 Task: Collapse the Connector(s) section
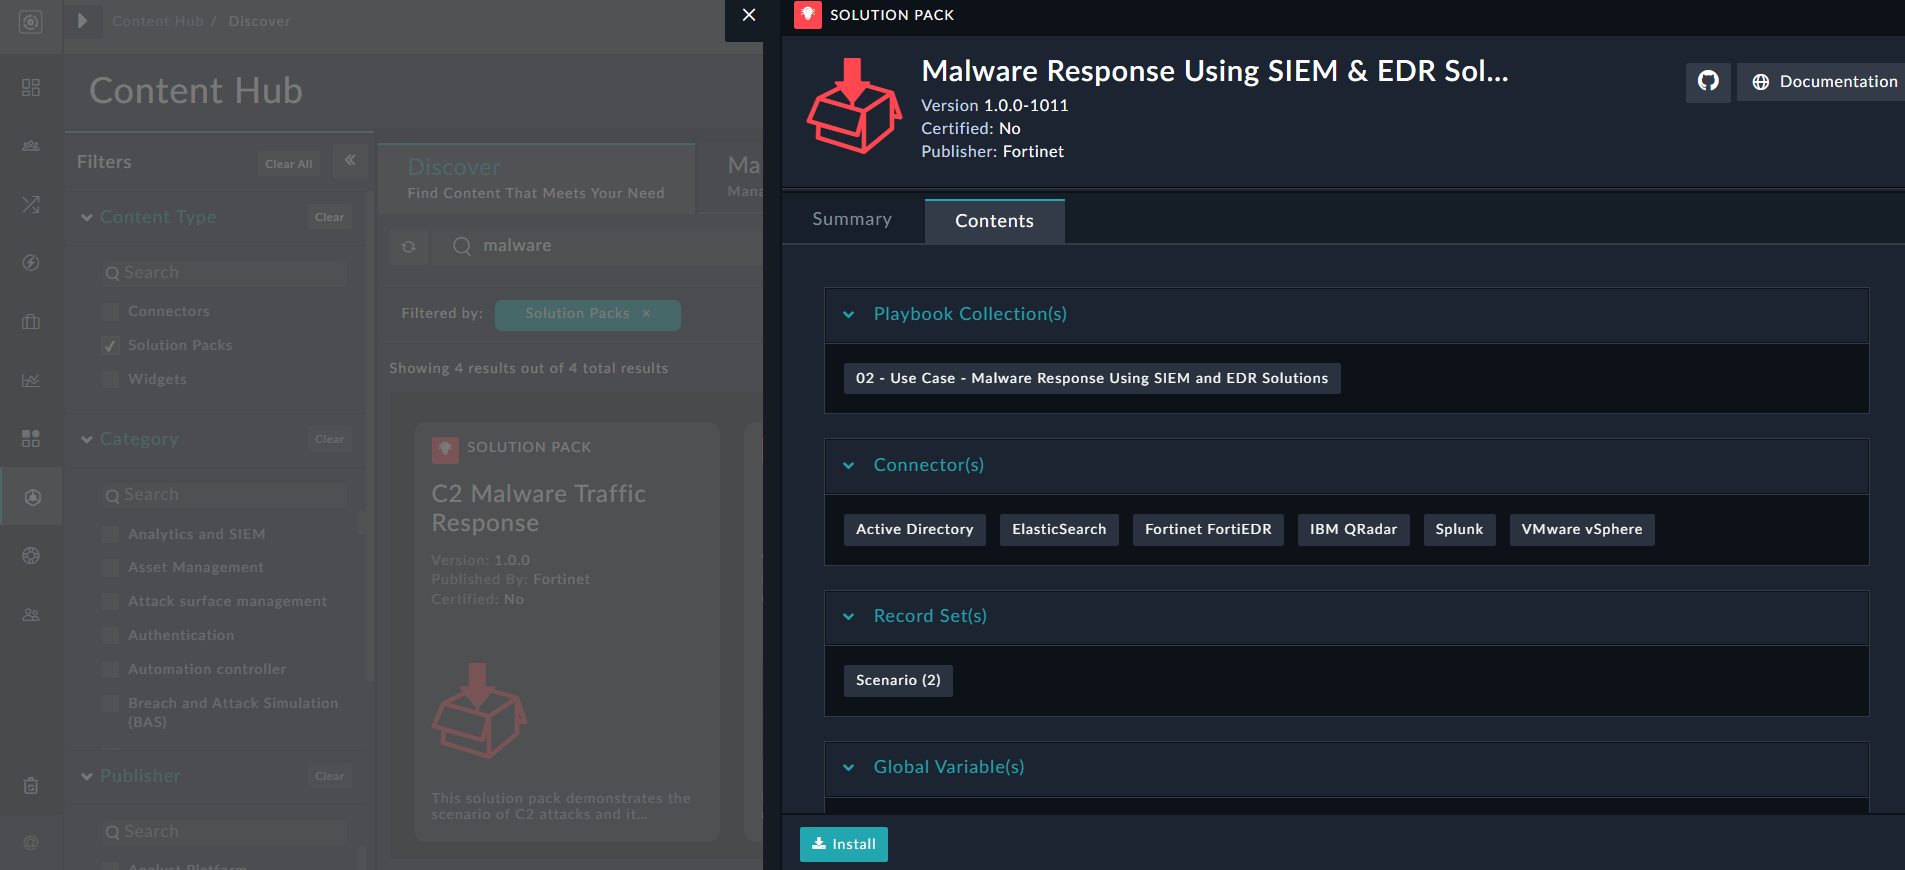coord(849,465)
